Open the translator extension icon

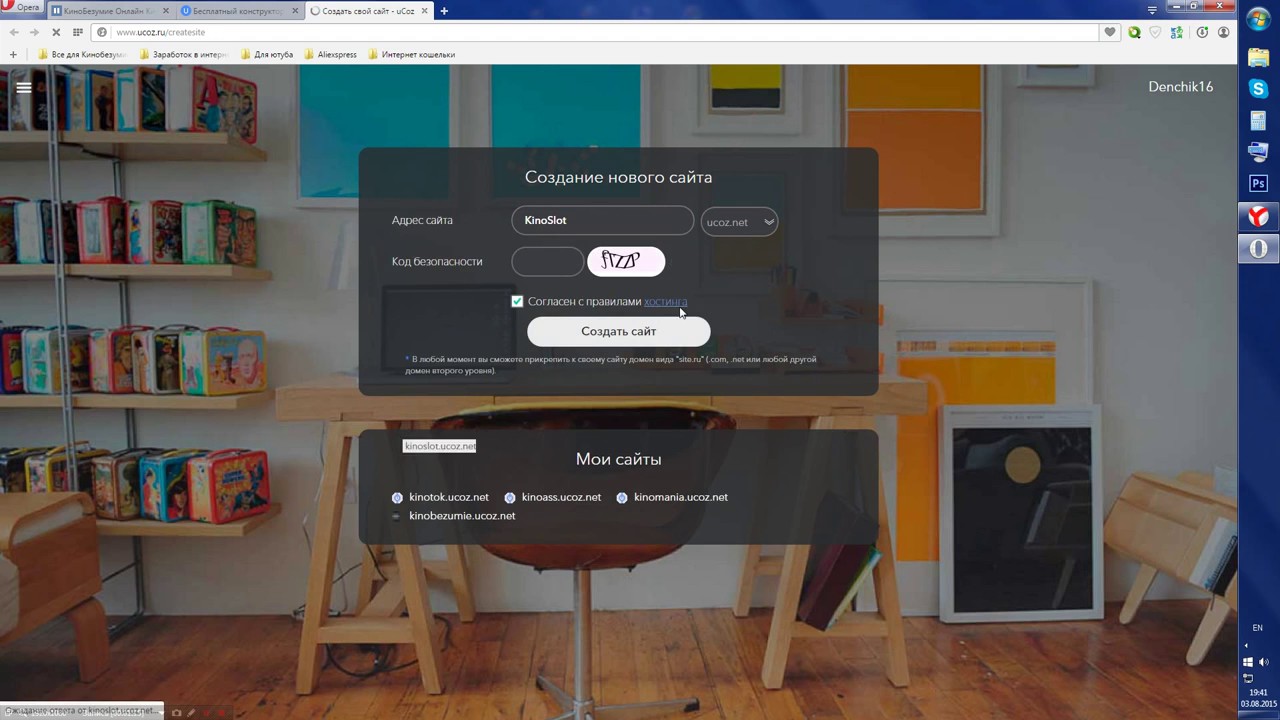coord(1177,32)
